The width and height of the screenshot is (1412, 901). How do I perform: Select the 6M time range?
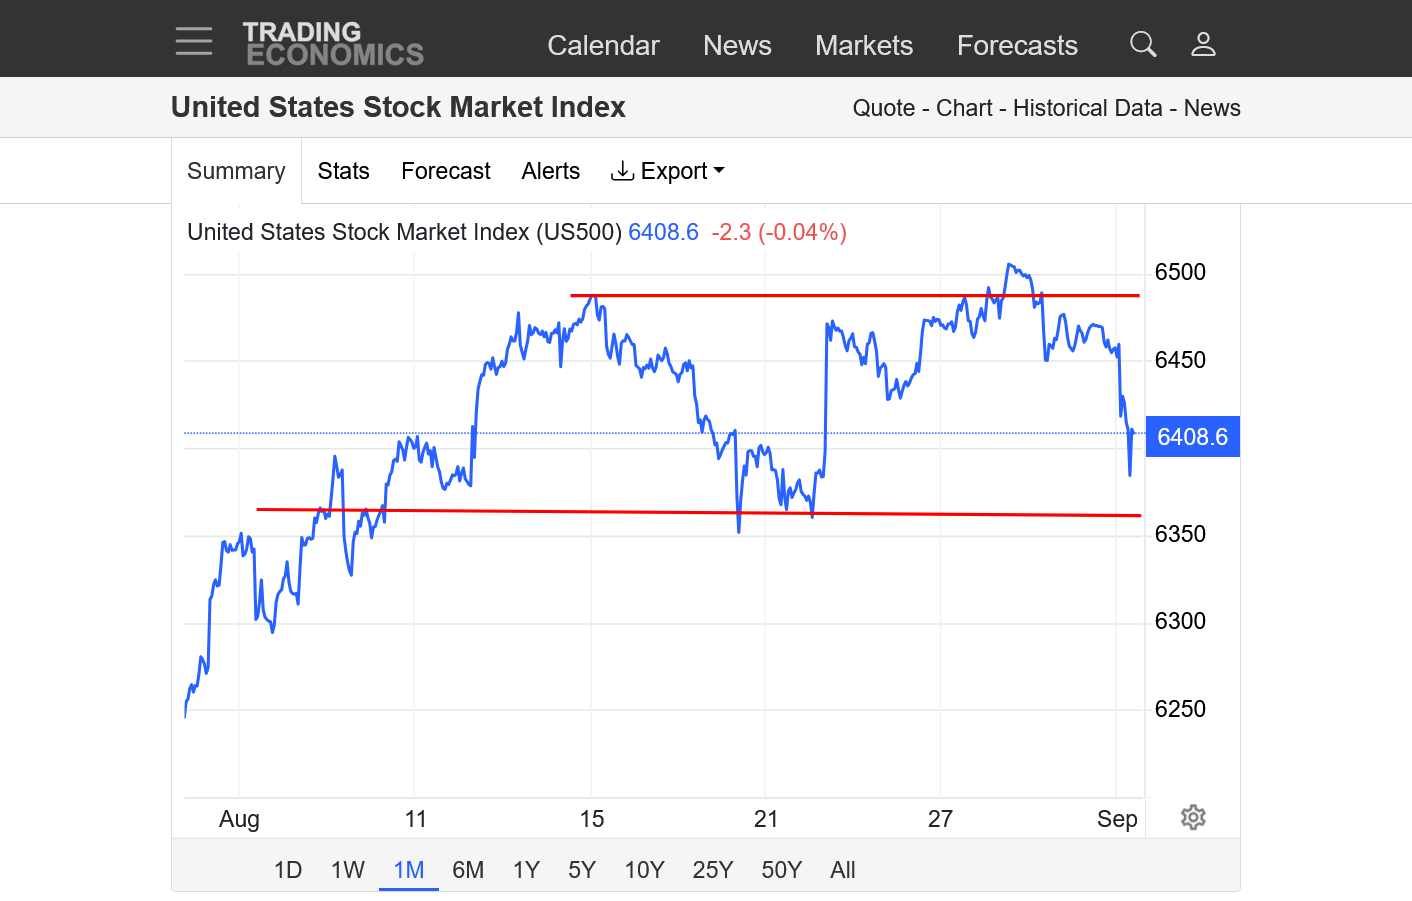(468, 870)
